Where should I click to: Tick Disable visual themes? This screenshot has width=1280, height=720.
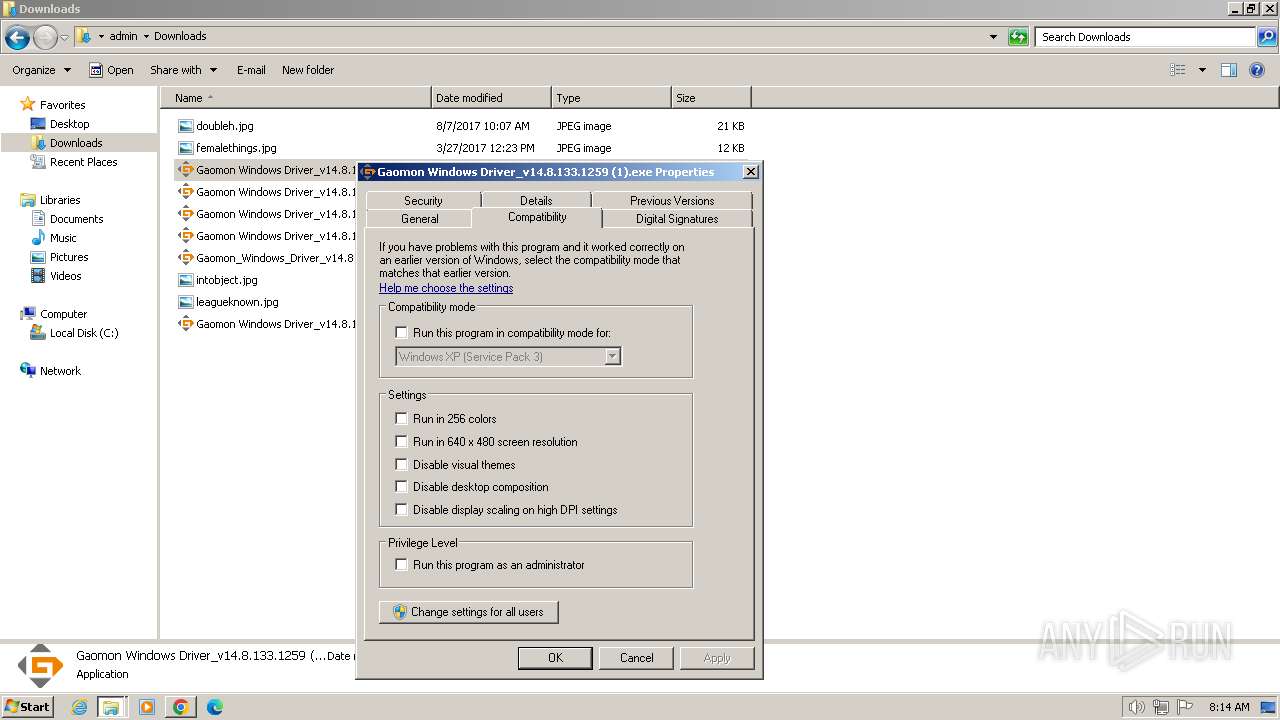tap(402, 465)
